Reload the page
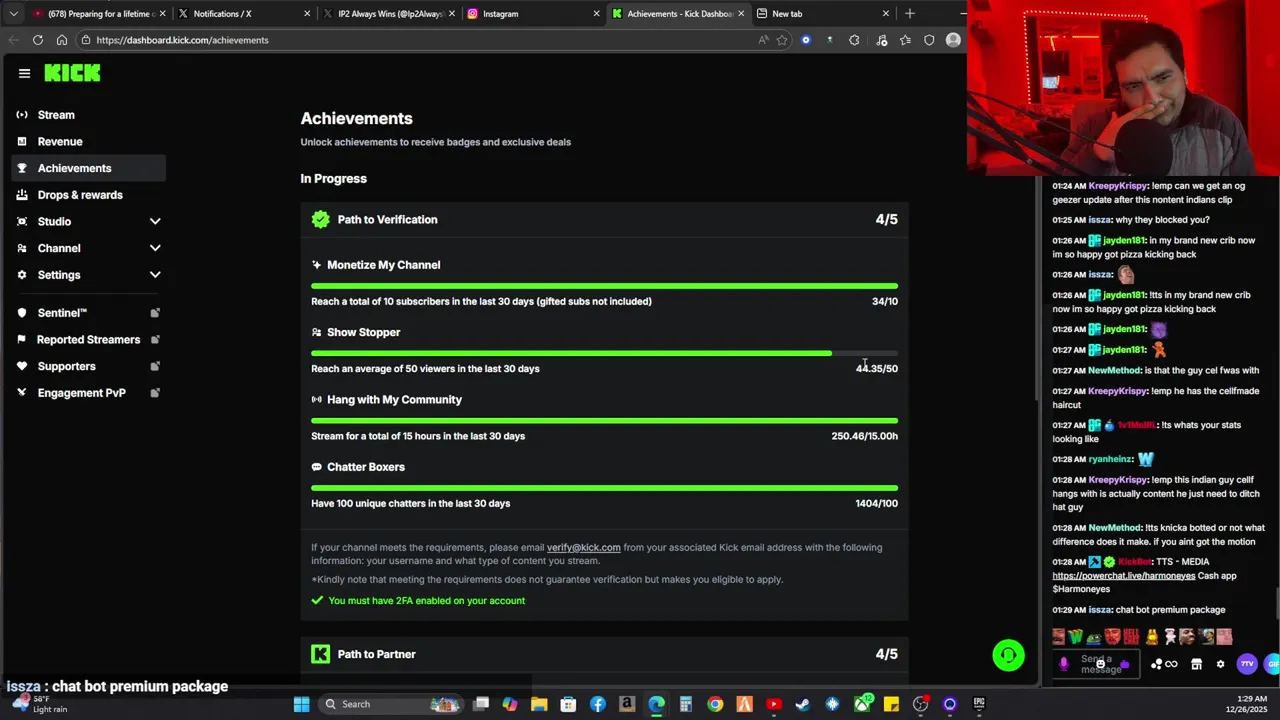The image size is (1280, 720). 38,40
